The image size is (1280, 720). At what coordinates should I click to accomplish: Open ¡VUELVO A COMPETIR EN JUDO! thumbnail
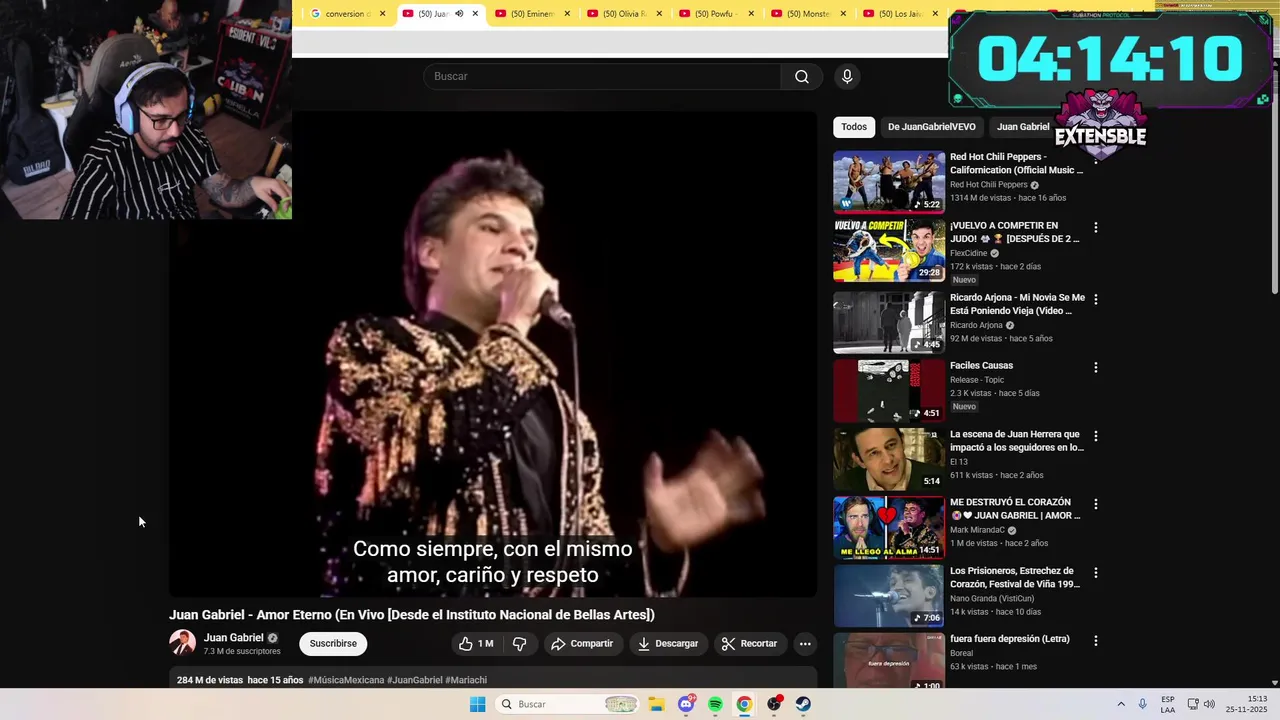(x=889, y=250)
